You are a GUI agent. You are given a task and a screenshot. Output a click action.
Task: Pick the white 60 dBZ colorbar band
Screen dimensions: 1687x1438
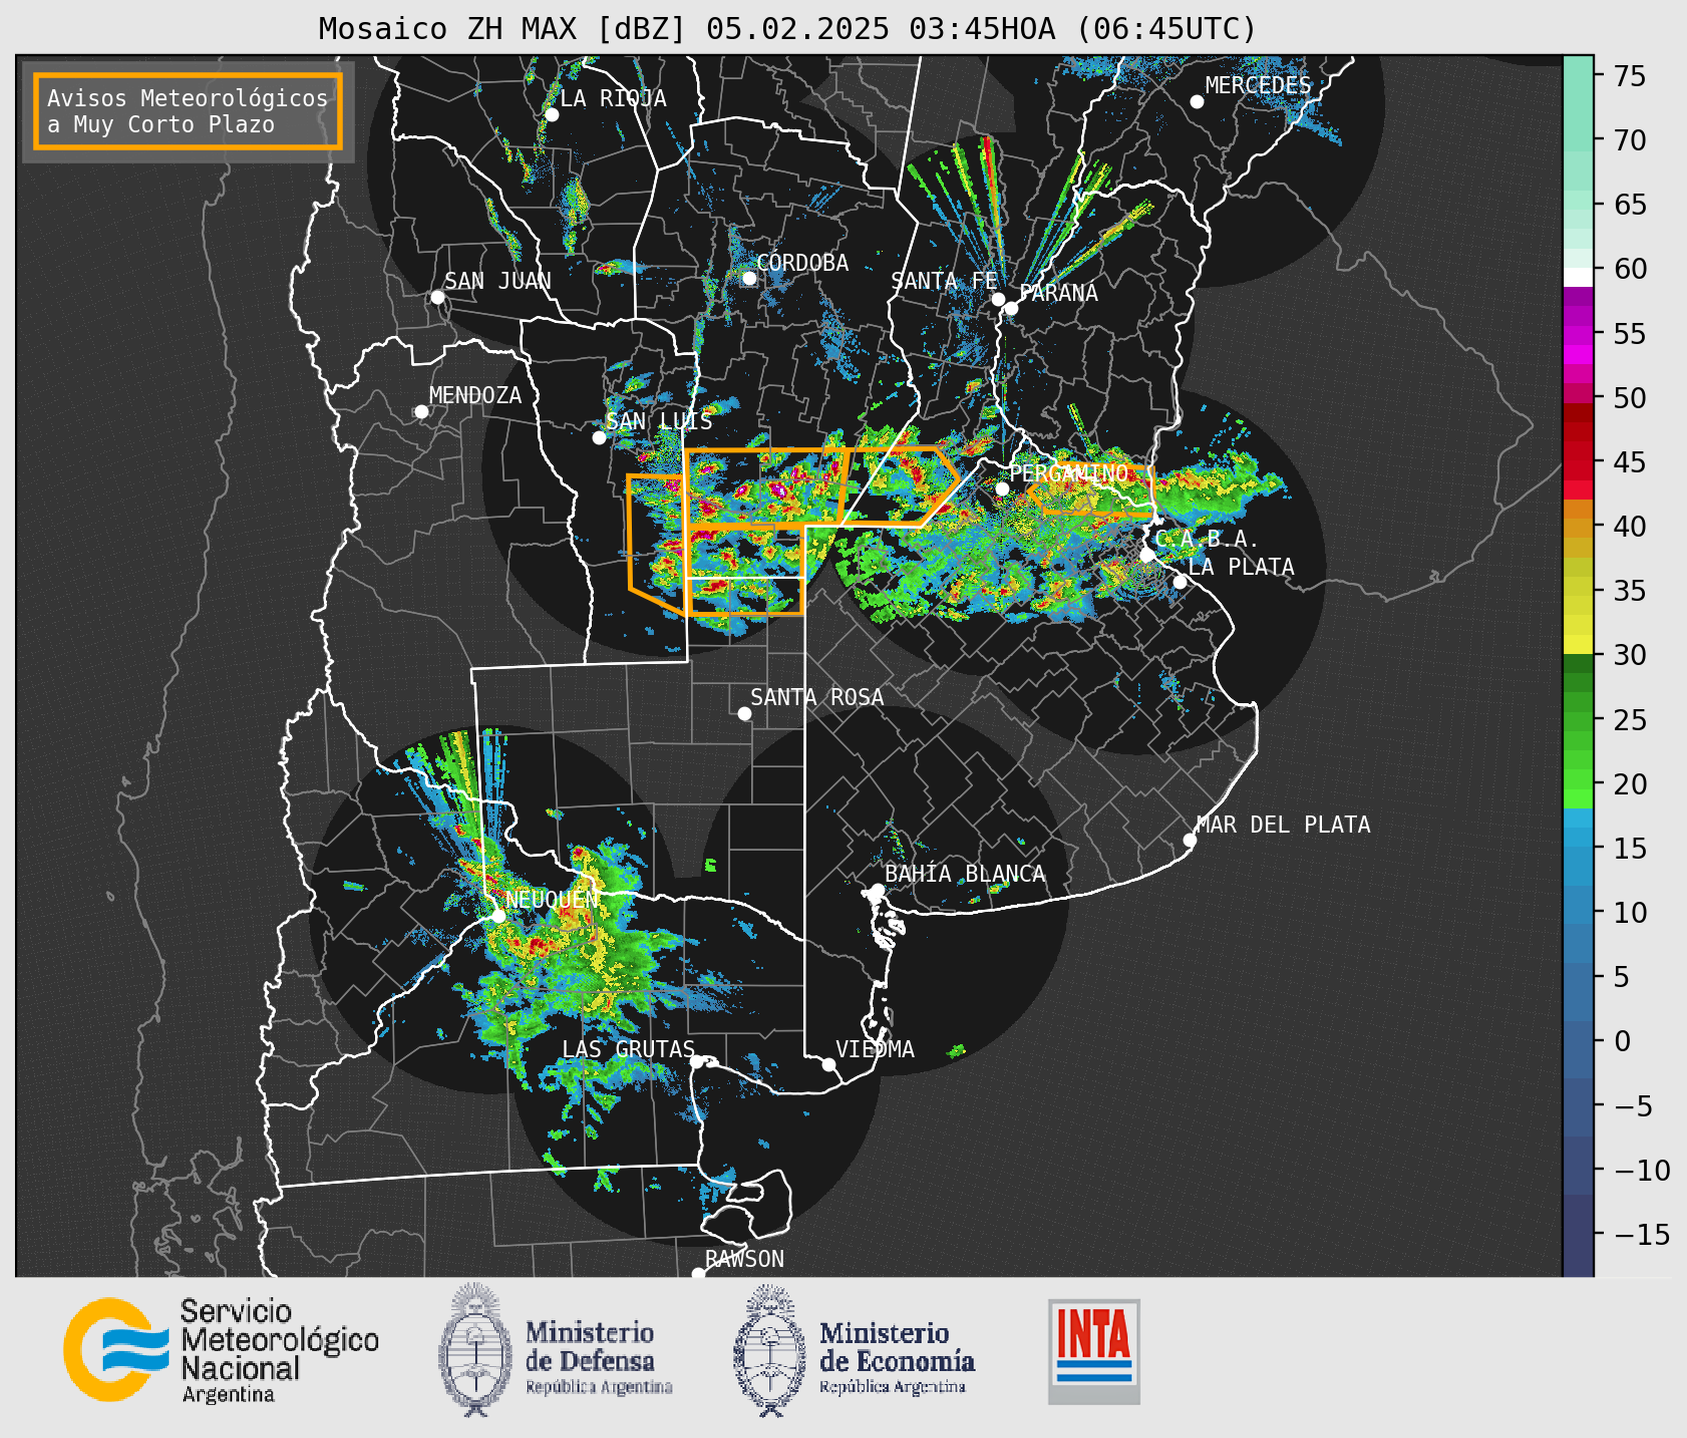(x=1578, y=276)
